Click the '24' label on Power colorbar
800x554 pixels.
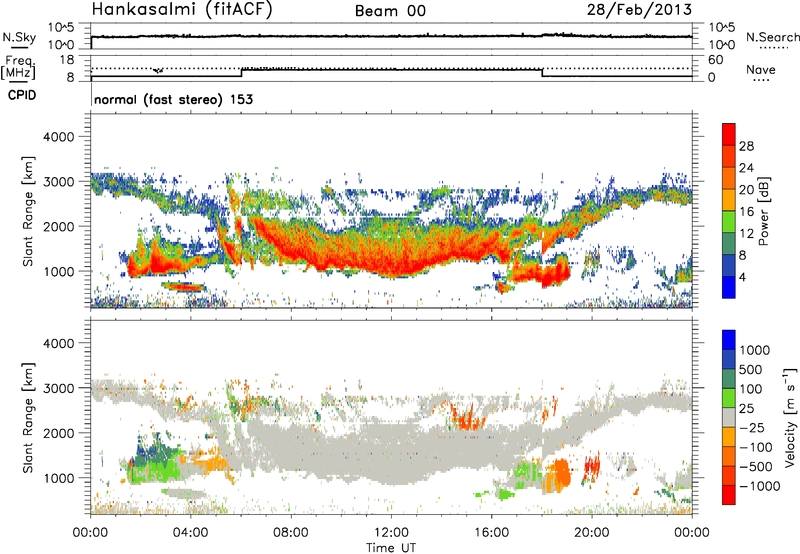(x=746, y=168)
